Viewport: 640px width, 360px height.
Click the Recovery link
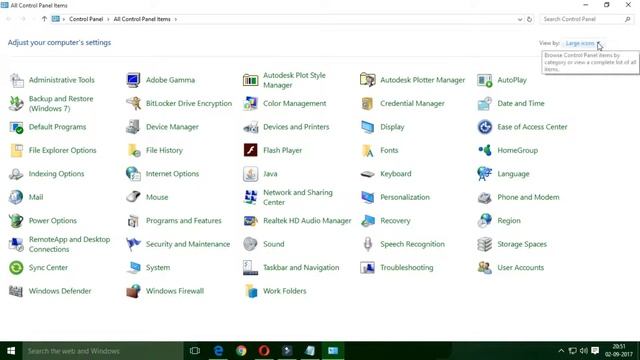(x=395, y=221)
